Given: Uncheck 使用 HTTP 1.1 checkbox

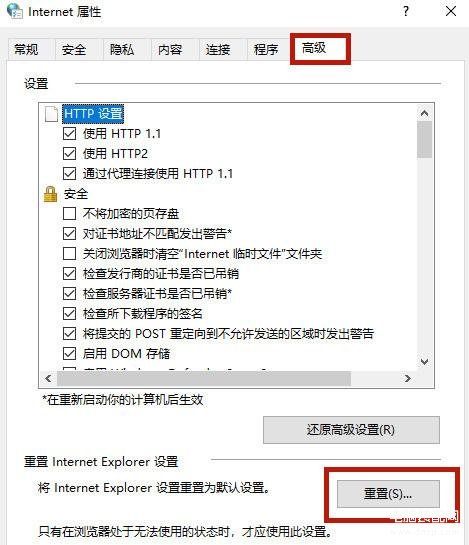Looking at the screenshot, I should 70,133.
